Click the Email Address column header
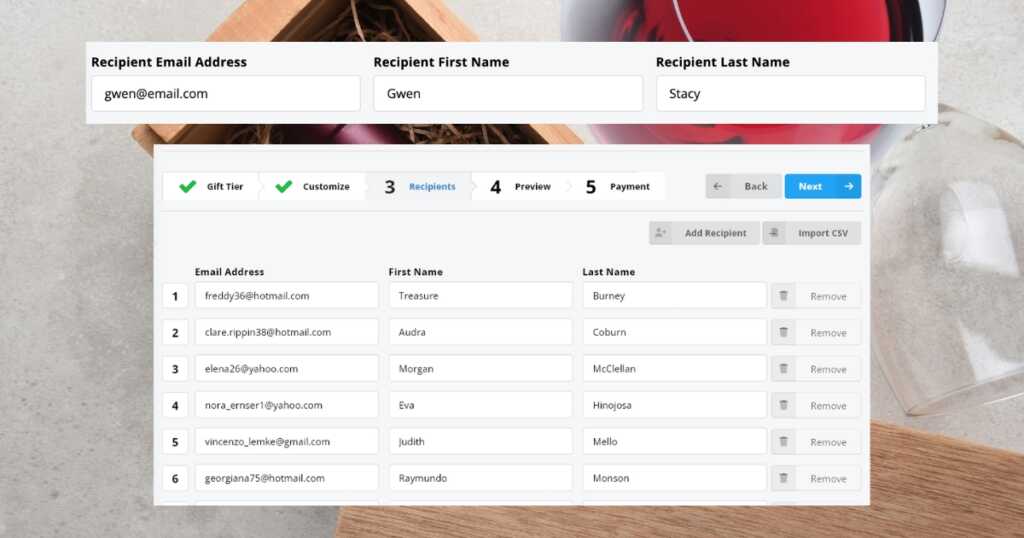Image resolution: width=1024 pixels, height=538 pixels. pos(229,272)
